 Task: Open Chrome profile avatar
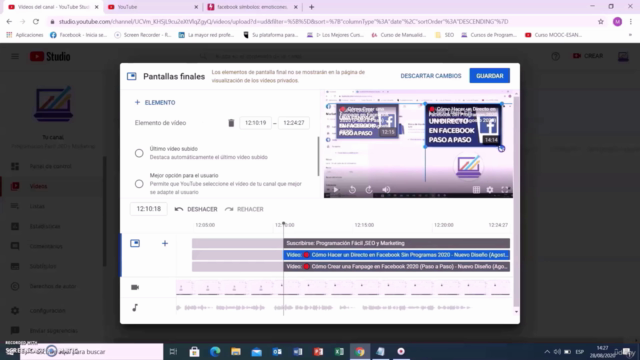[617, 22]
